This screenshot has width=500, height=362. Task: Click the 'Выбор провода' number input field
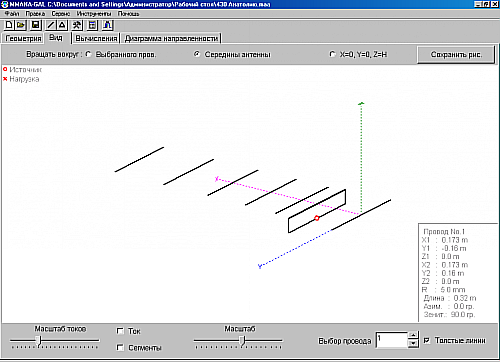tap(392, 340)
